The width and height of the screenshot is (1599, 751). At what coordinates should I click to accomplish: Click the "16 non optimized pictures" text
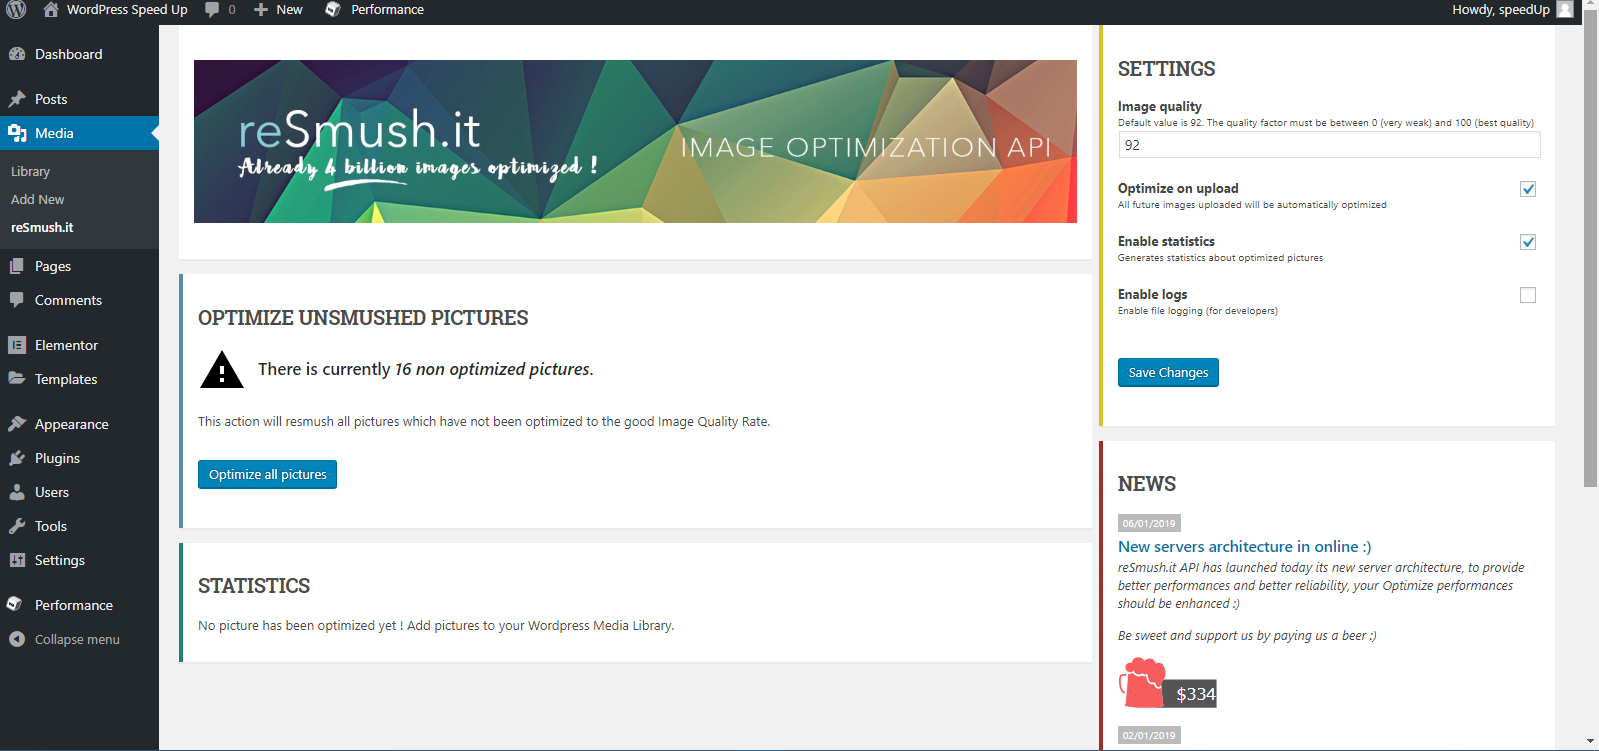[x=492, y=369]
